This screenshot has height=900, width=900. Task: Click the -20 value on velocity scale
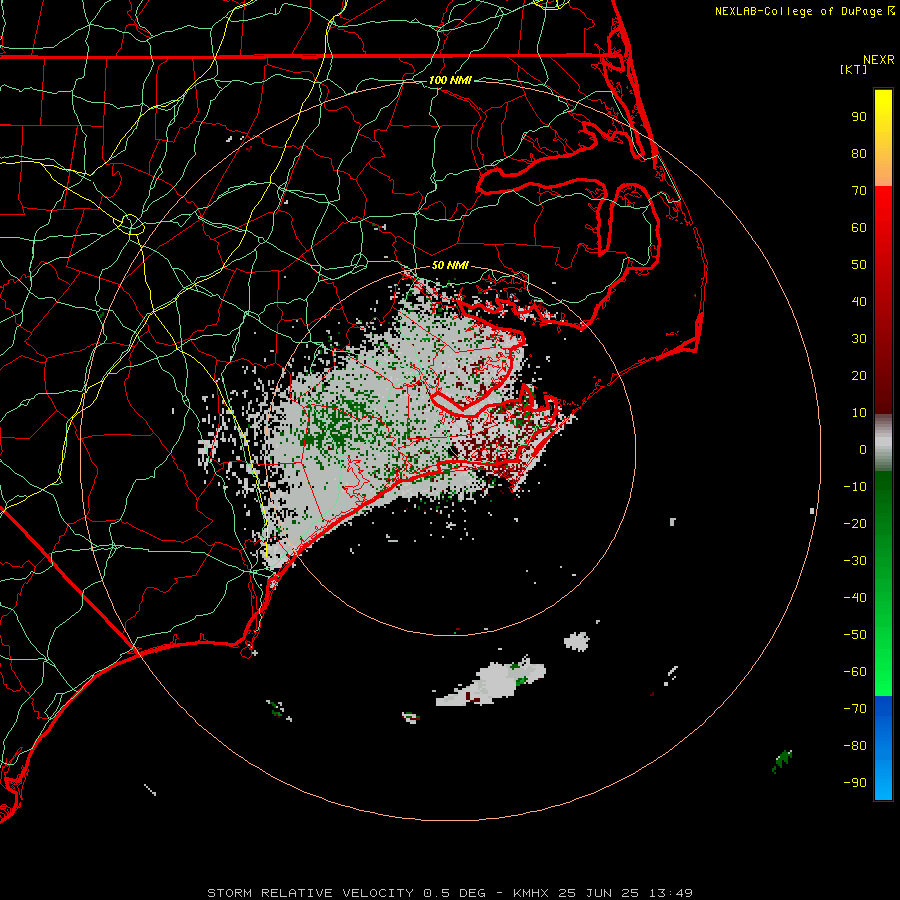(x=855, y=523)
